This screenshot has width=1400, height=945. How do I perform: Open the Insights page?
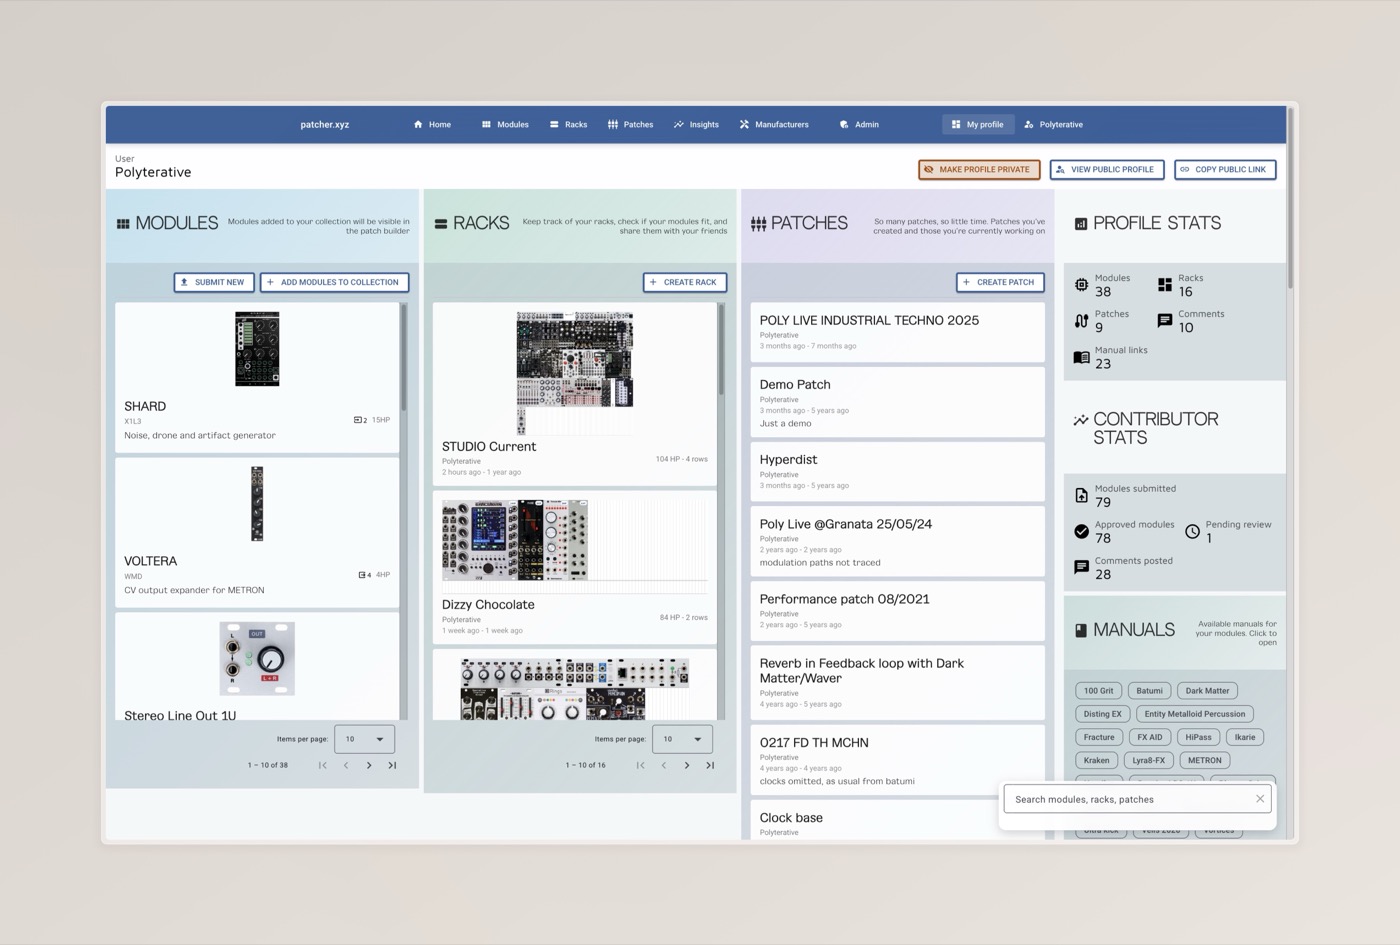tap(696, 125)
